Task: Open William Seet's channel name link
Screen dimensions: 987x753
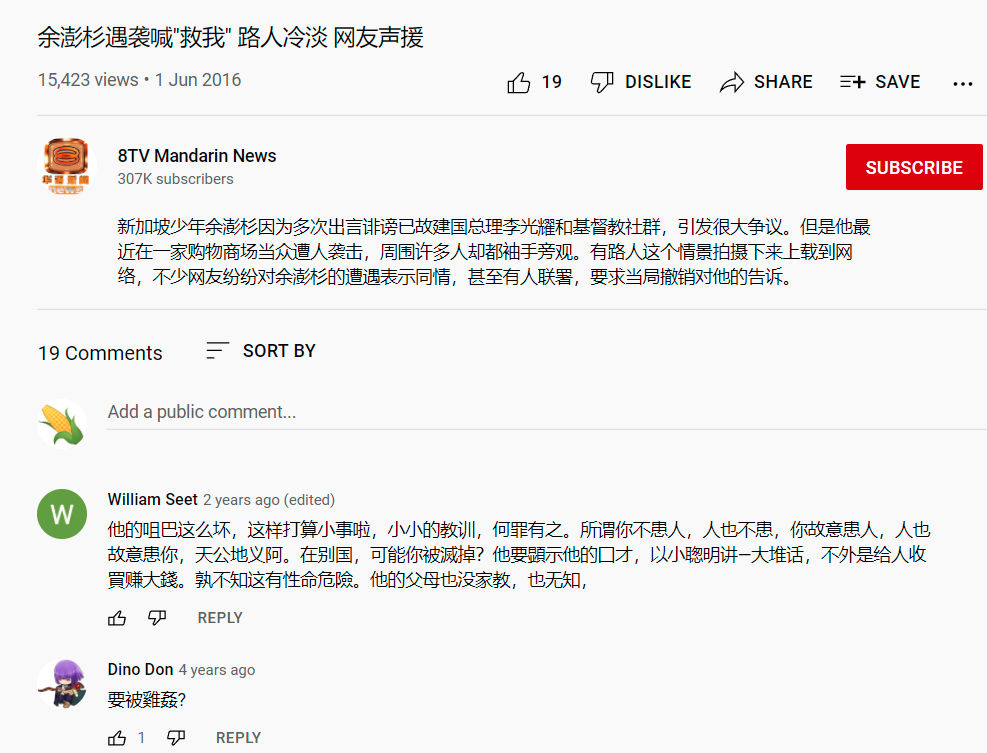Action: tap(152, 499)
